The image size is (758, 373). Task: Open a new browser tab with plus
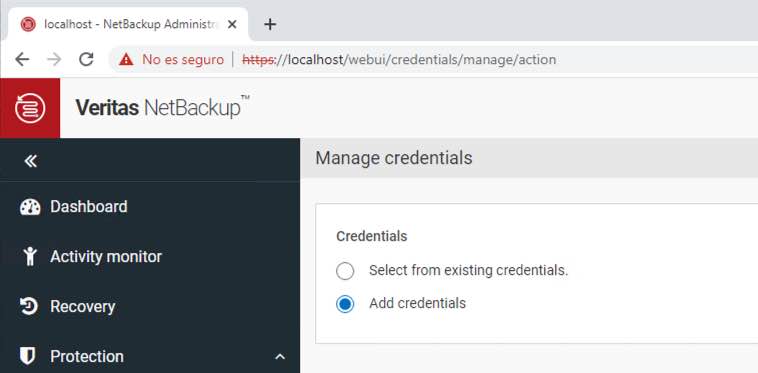270,24
